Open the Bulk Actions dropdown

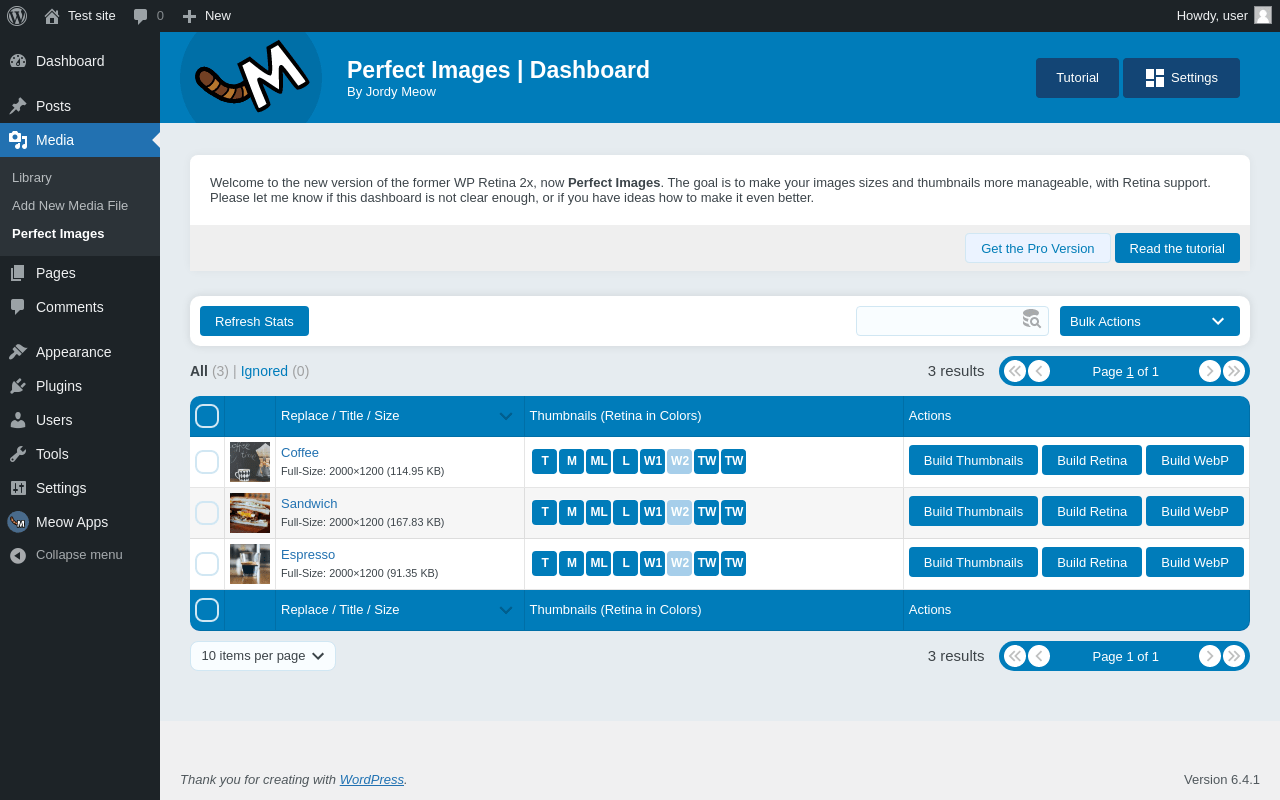1150,321
